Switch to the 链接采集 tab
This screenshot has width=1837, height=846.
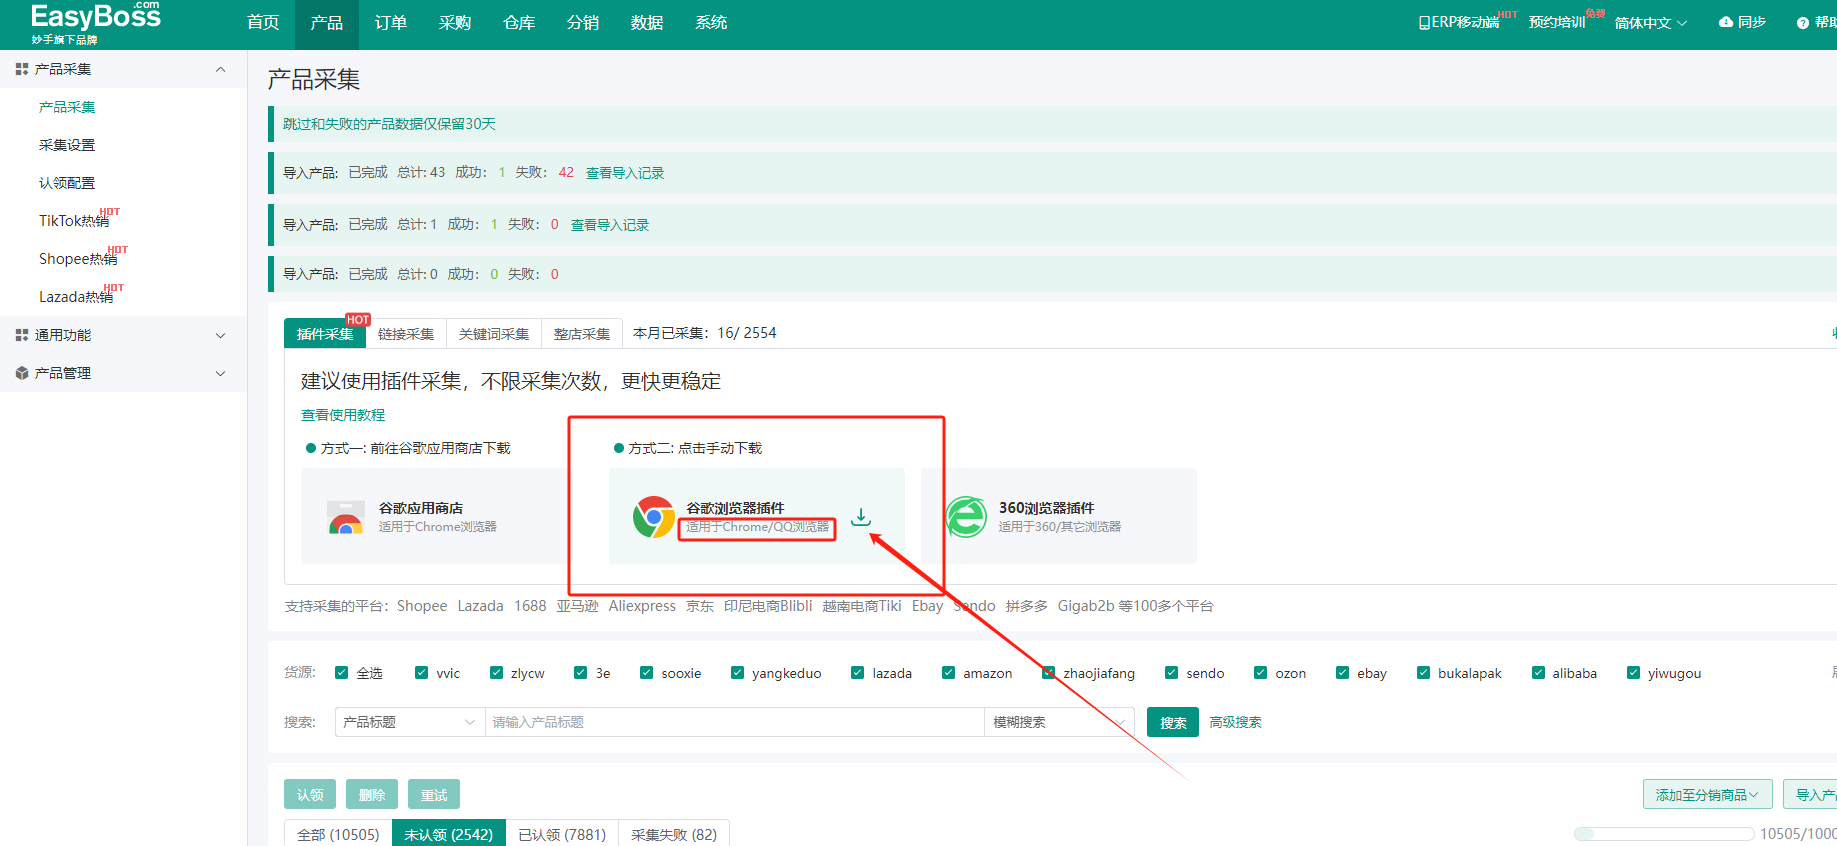coord(406,334)
